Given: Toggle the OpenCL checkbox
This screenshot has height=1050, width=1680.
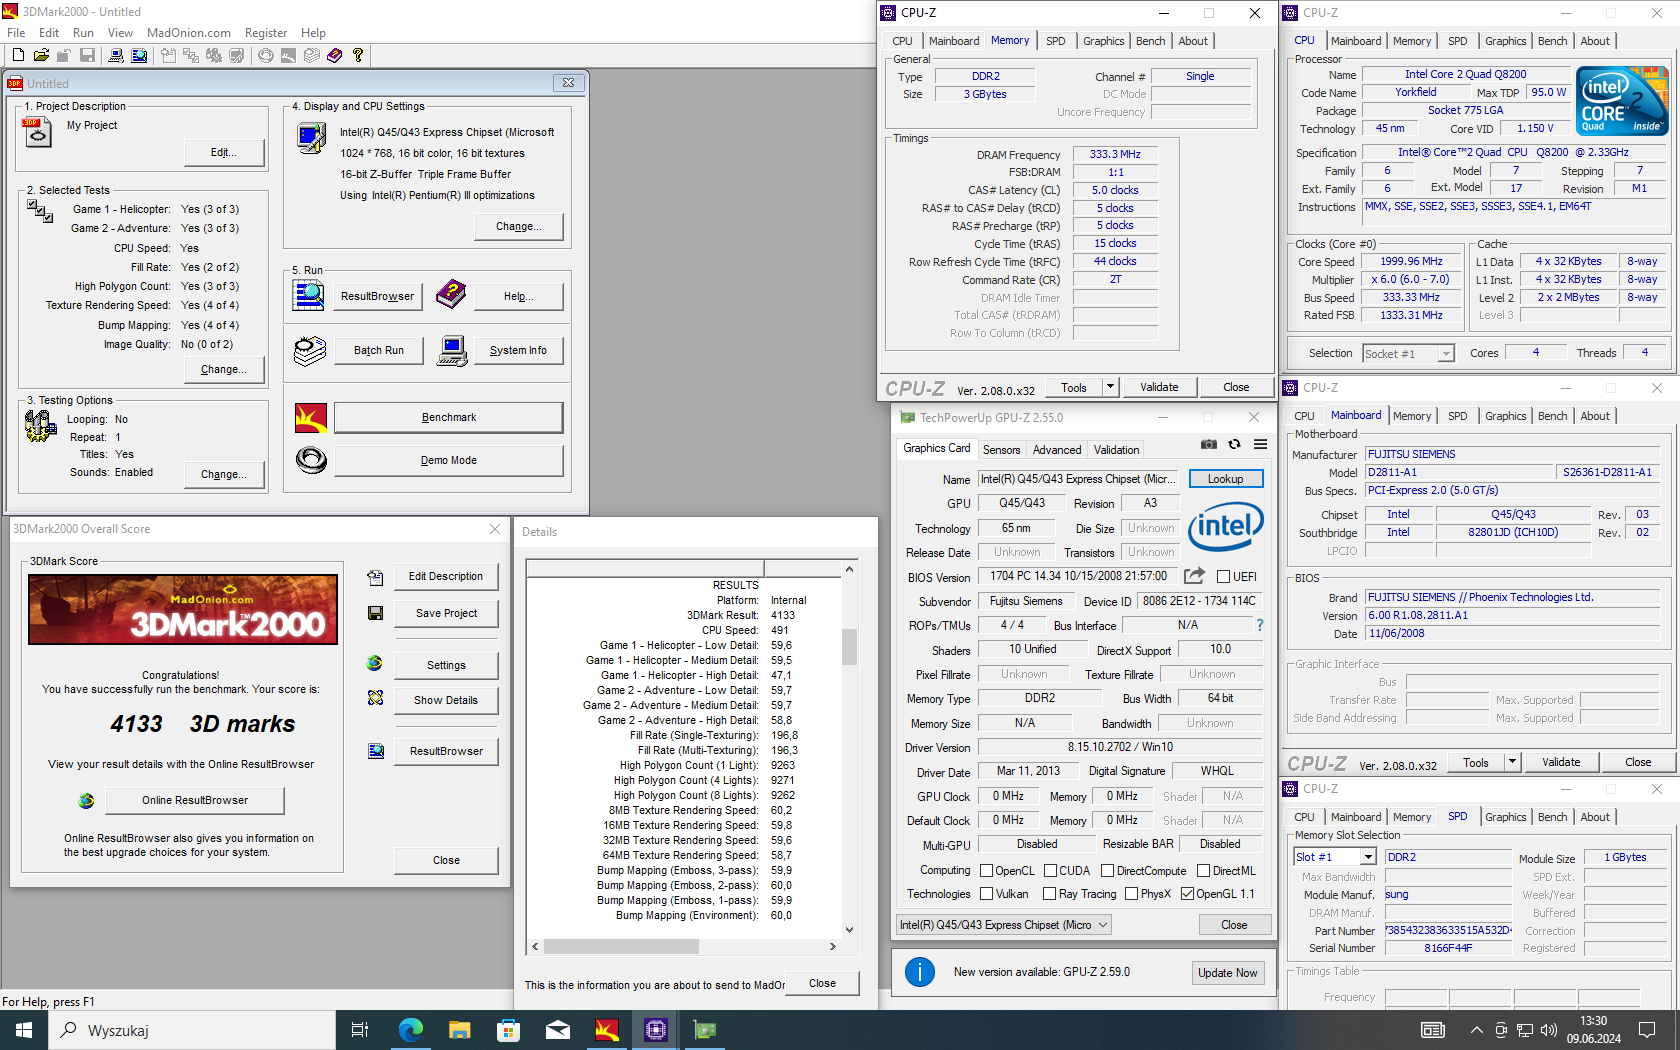Looking at the screenshot, I should 987,871.
